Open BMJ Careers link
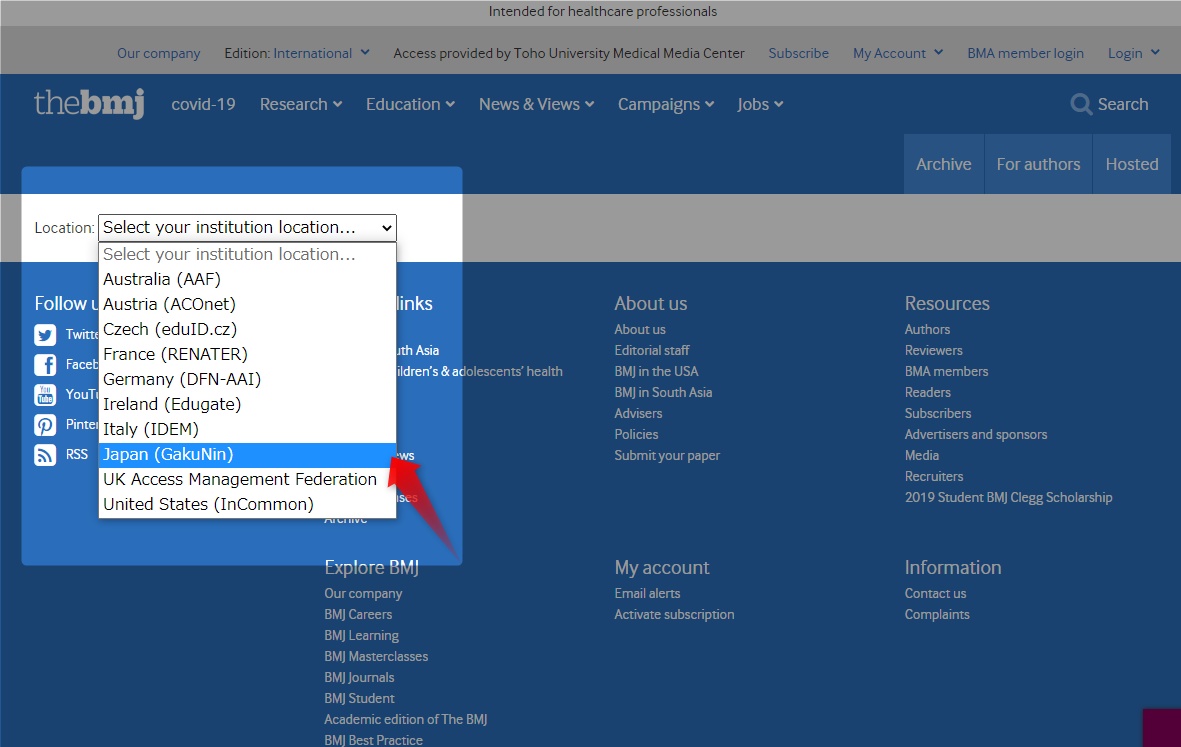1181x747 pixels. 358,614
